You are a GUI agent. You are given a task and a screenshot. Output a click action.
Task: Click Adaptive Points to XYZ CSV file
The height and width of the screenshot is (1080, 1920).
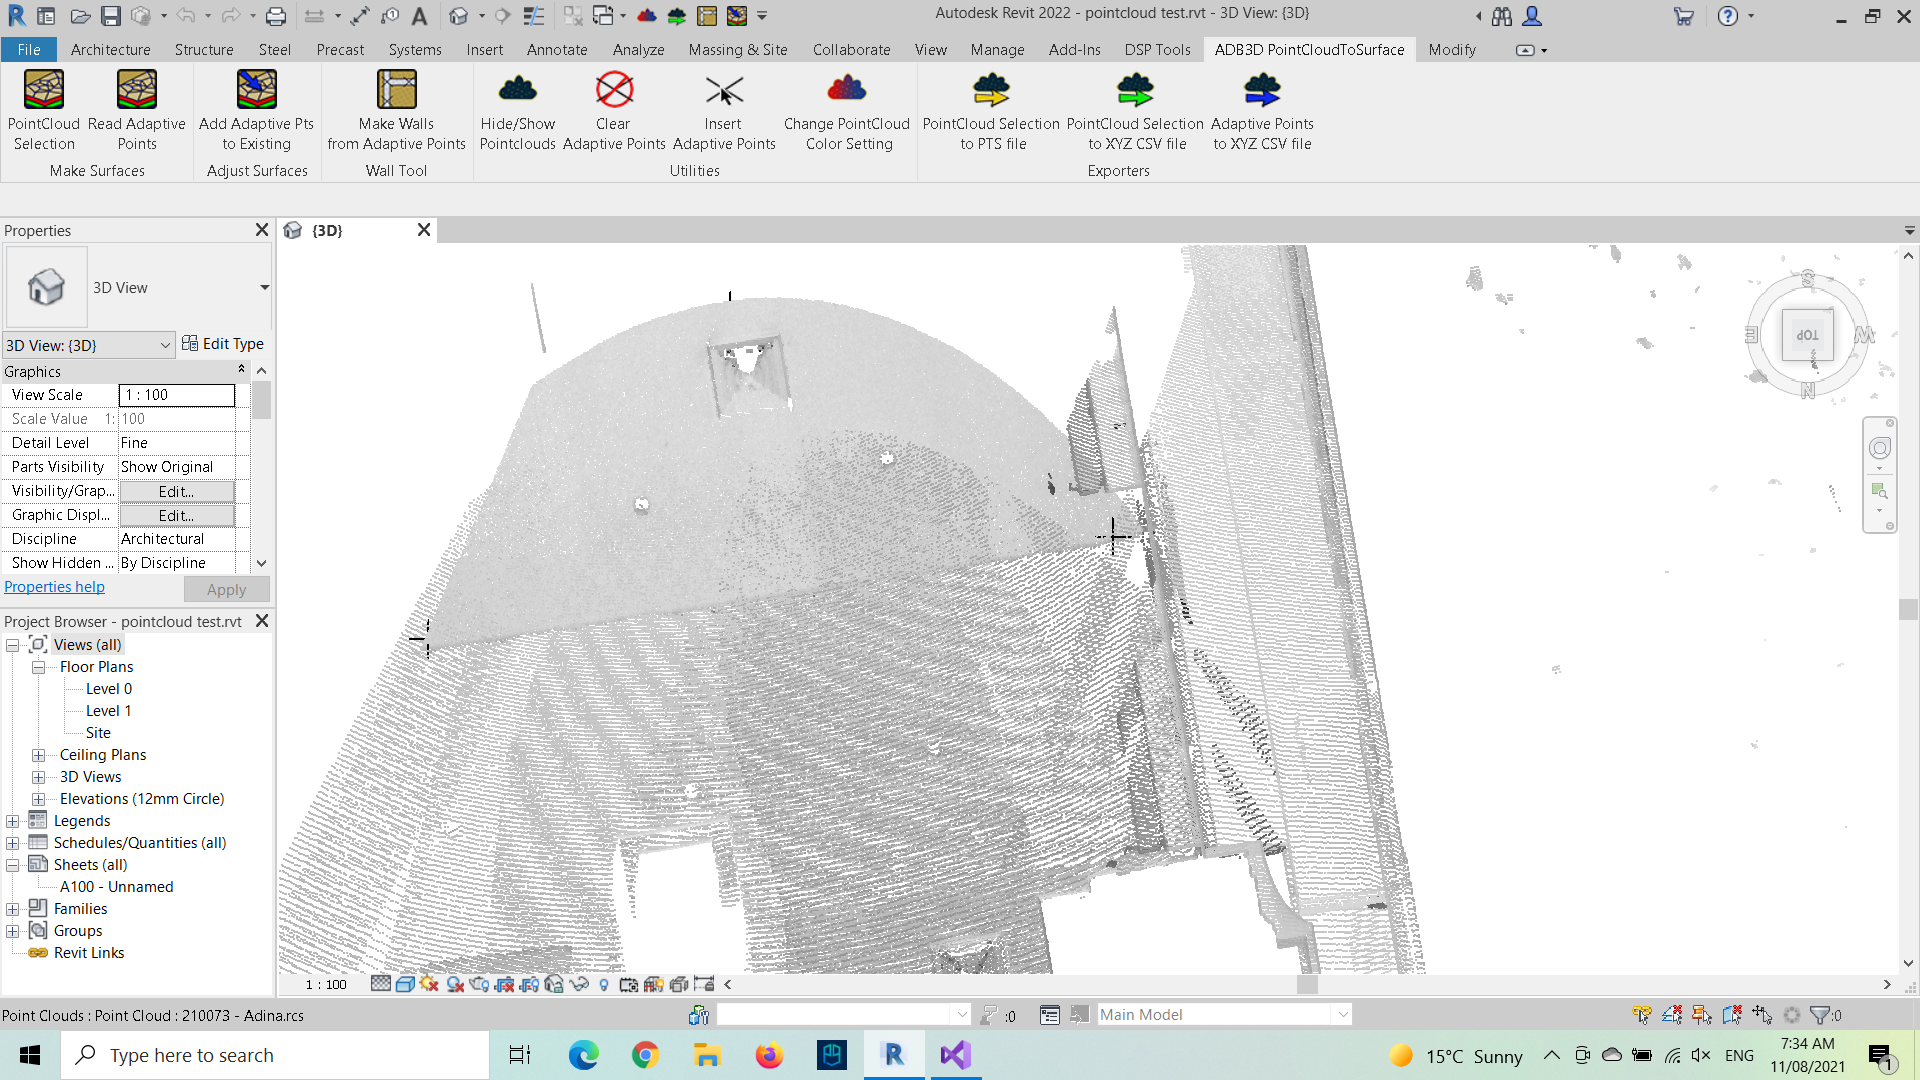pyautogui.click(x=1262, y=110)
